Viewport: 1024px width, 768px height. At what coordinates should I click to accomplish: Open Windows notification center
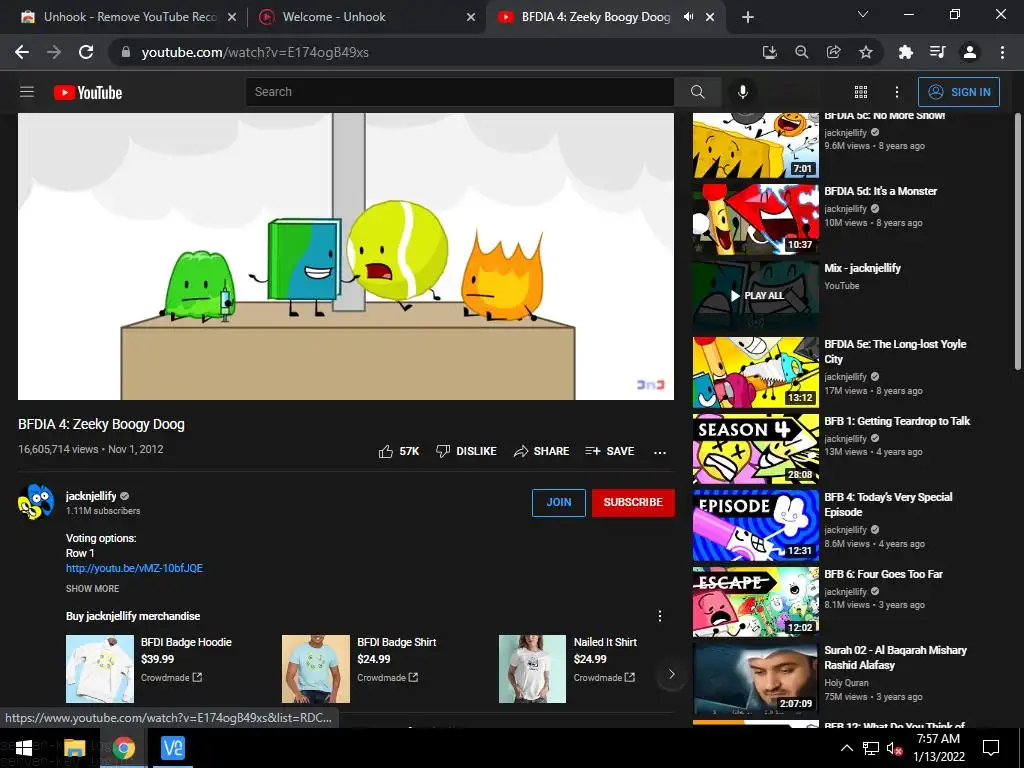tap(991, 748)
